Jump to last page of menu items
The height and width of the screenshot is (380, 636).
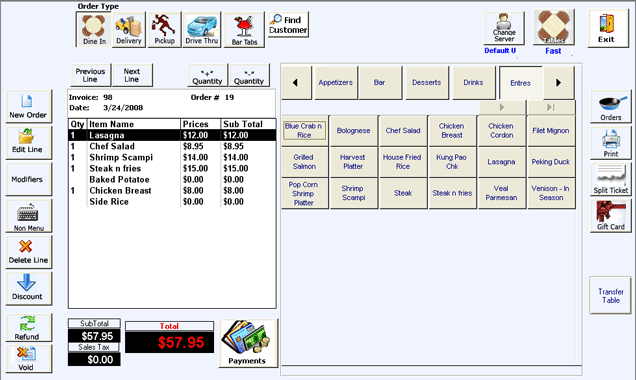click(551, 107)
